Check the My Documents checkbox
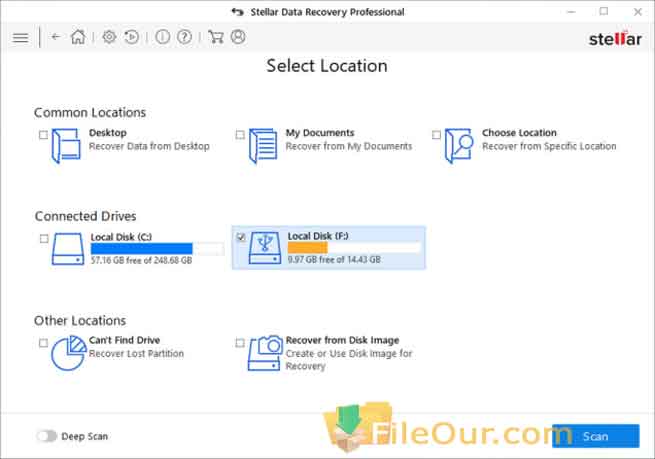655x459 pixels. [x=240, y=135]
